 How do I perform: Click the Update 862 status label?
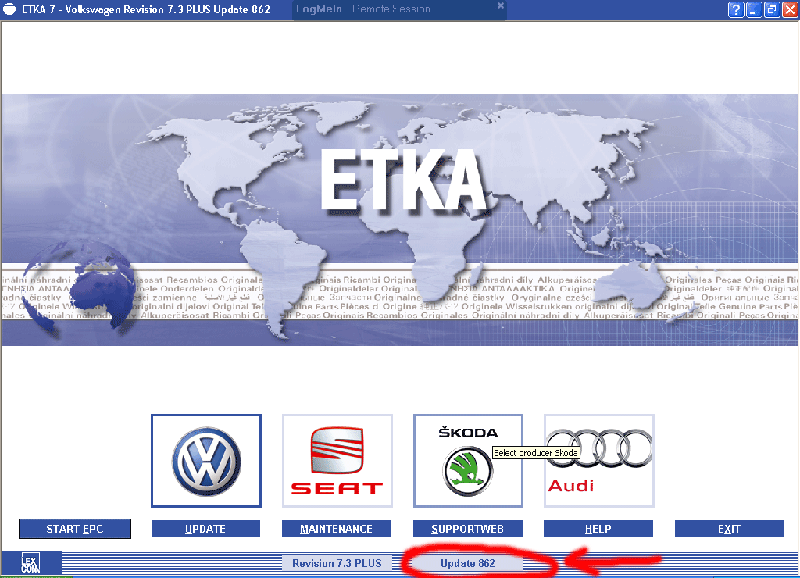pos(468,563)
